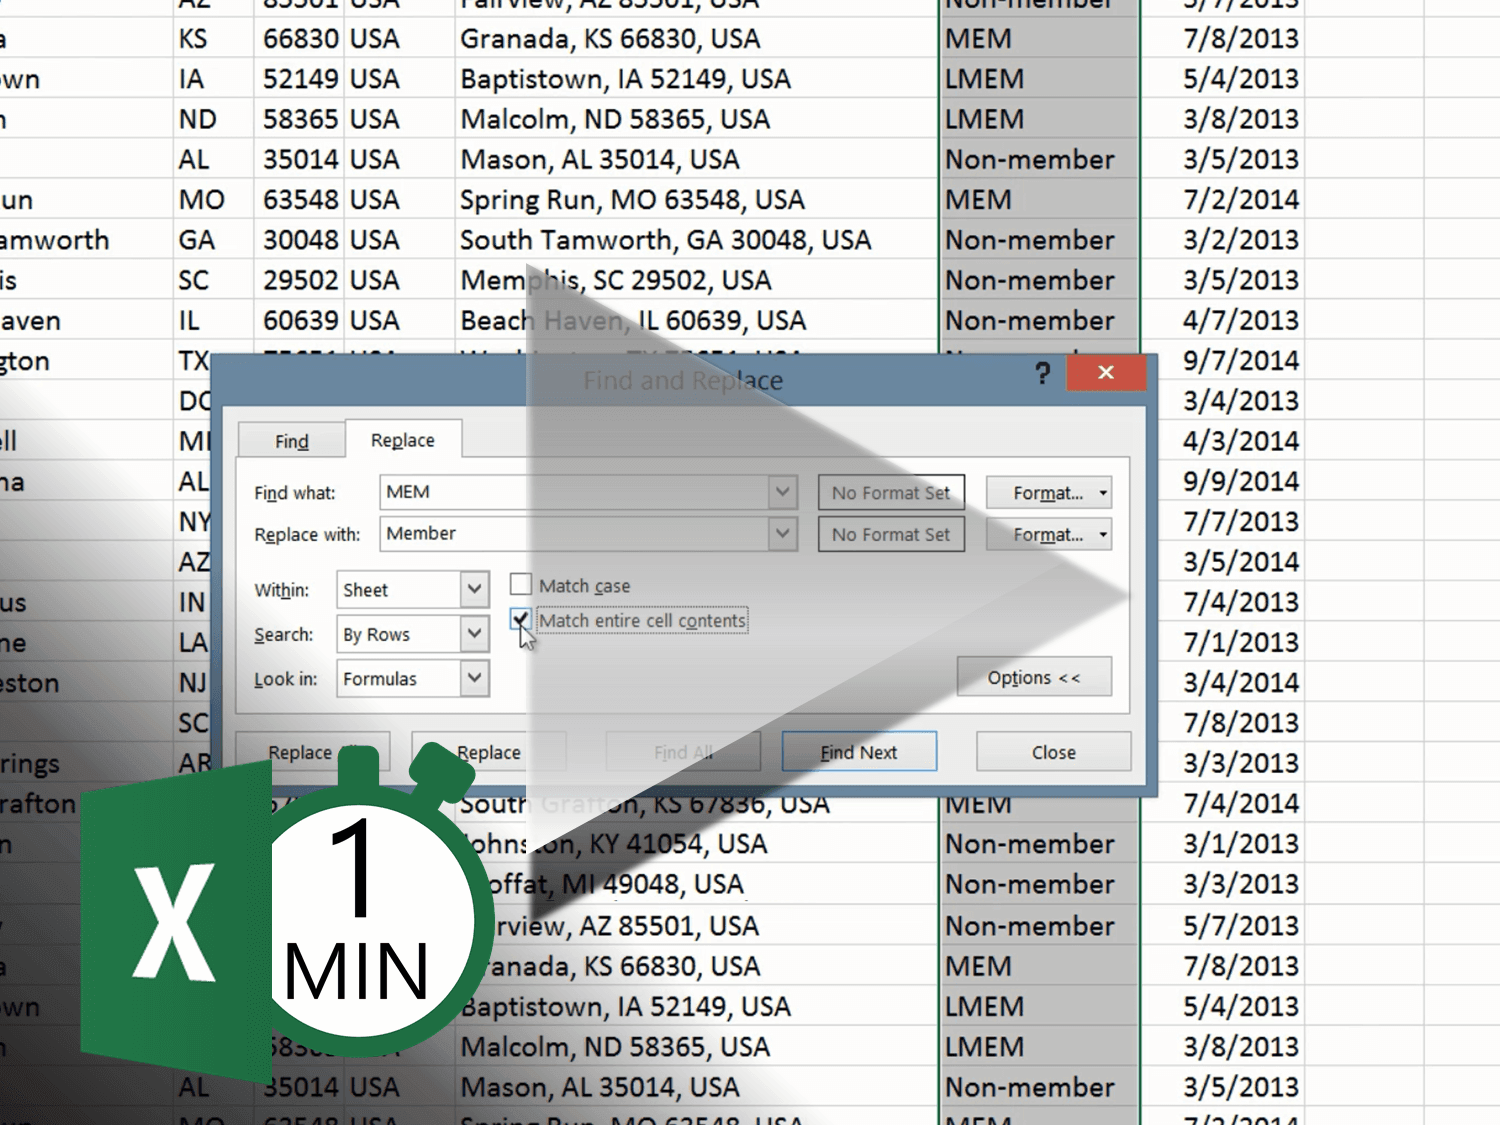The image size is (1500, 1125).
Task: Enable the Match case checkbox
Action: 521,584
